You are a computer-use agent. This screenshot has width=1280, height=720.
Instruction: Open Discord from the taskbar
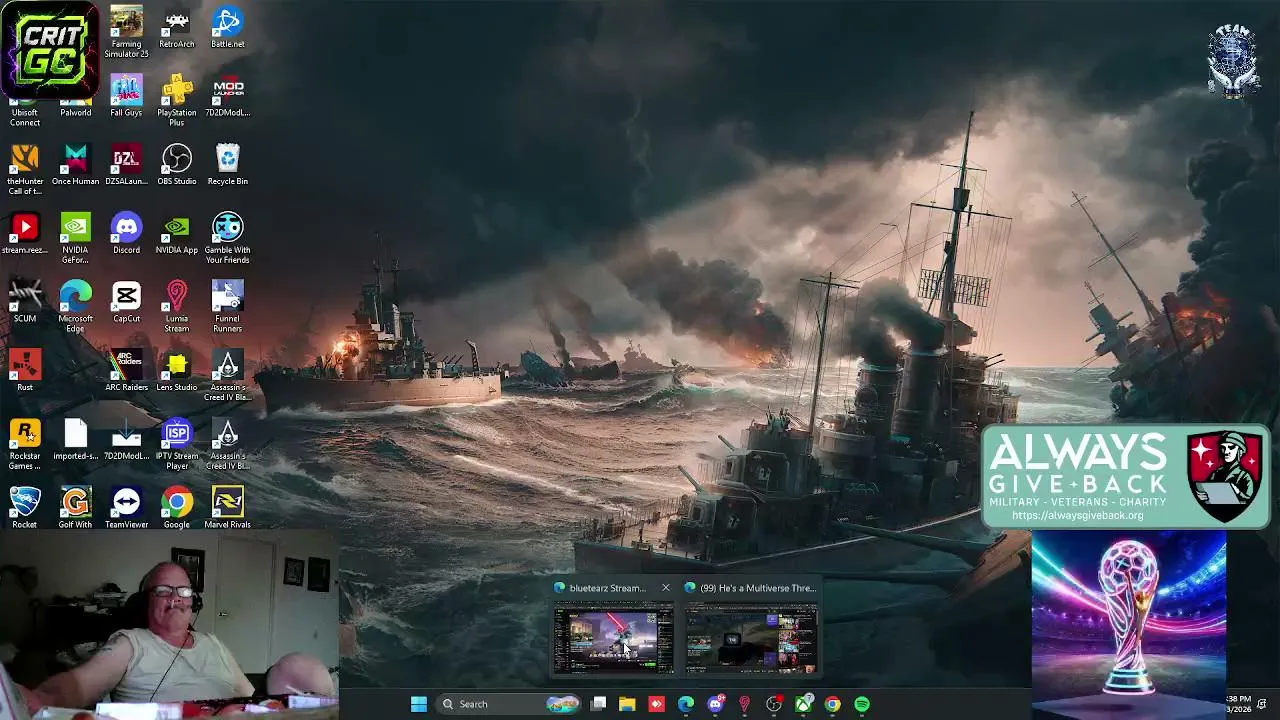[x=715, y=704]
